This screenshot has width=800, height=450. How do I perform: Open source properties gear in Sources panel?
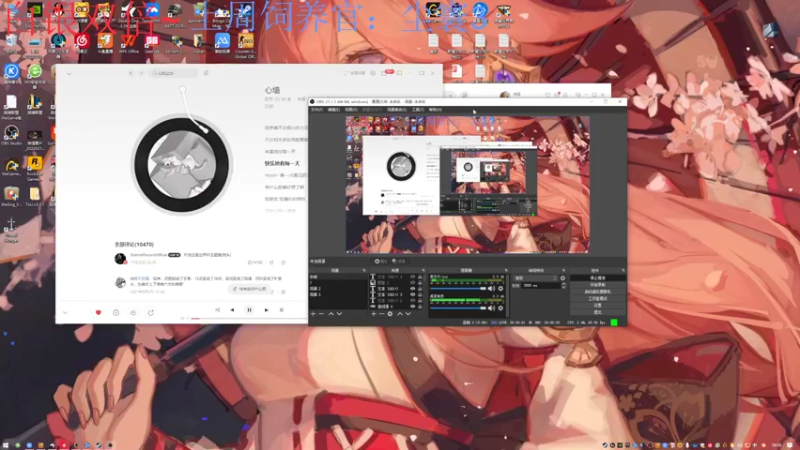point(390,314)
